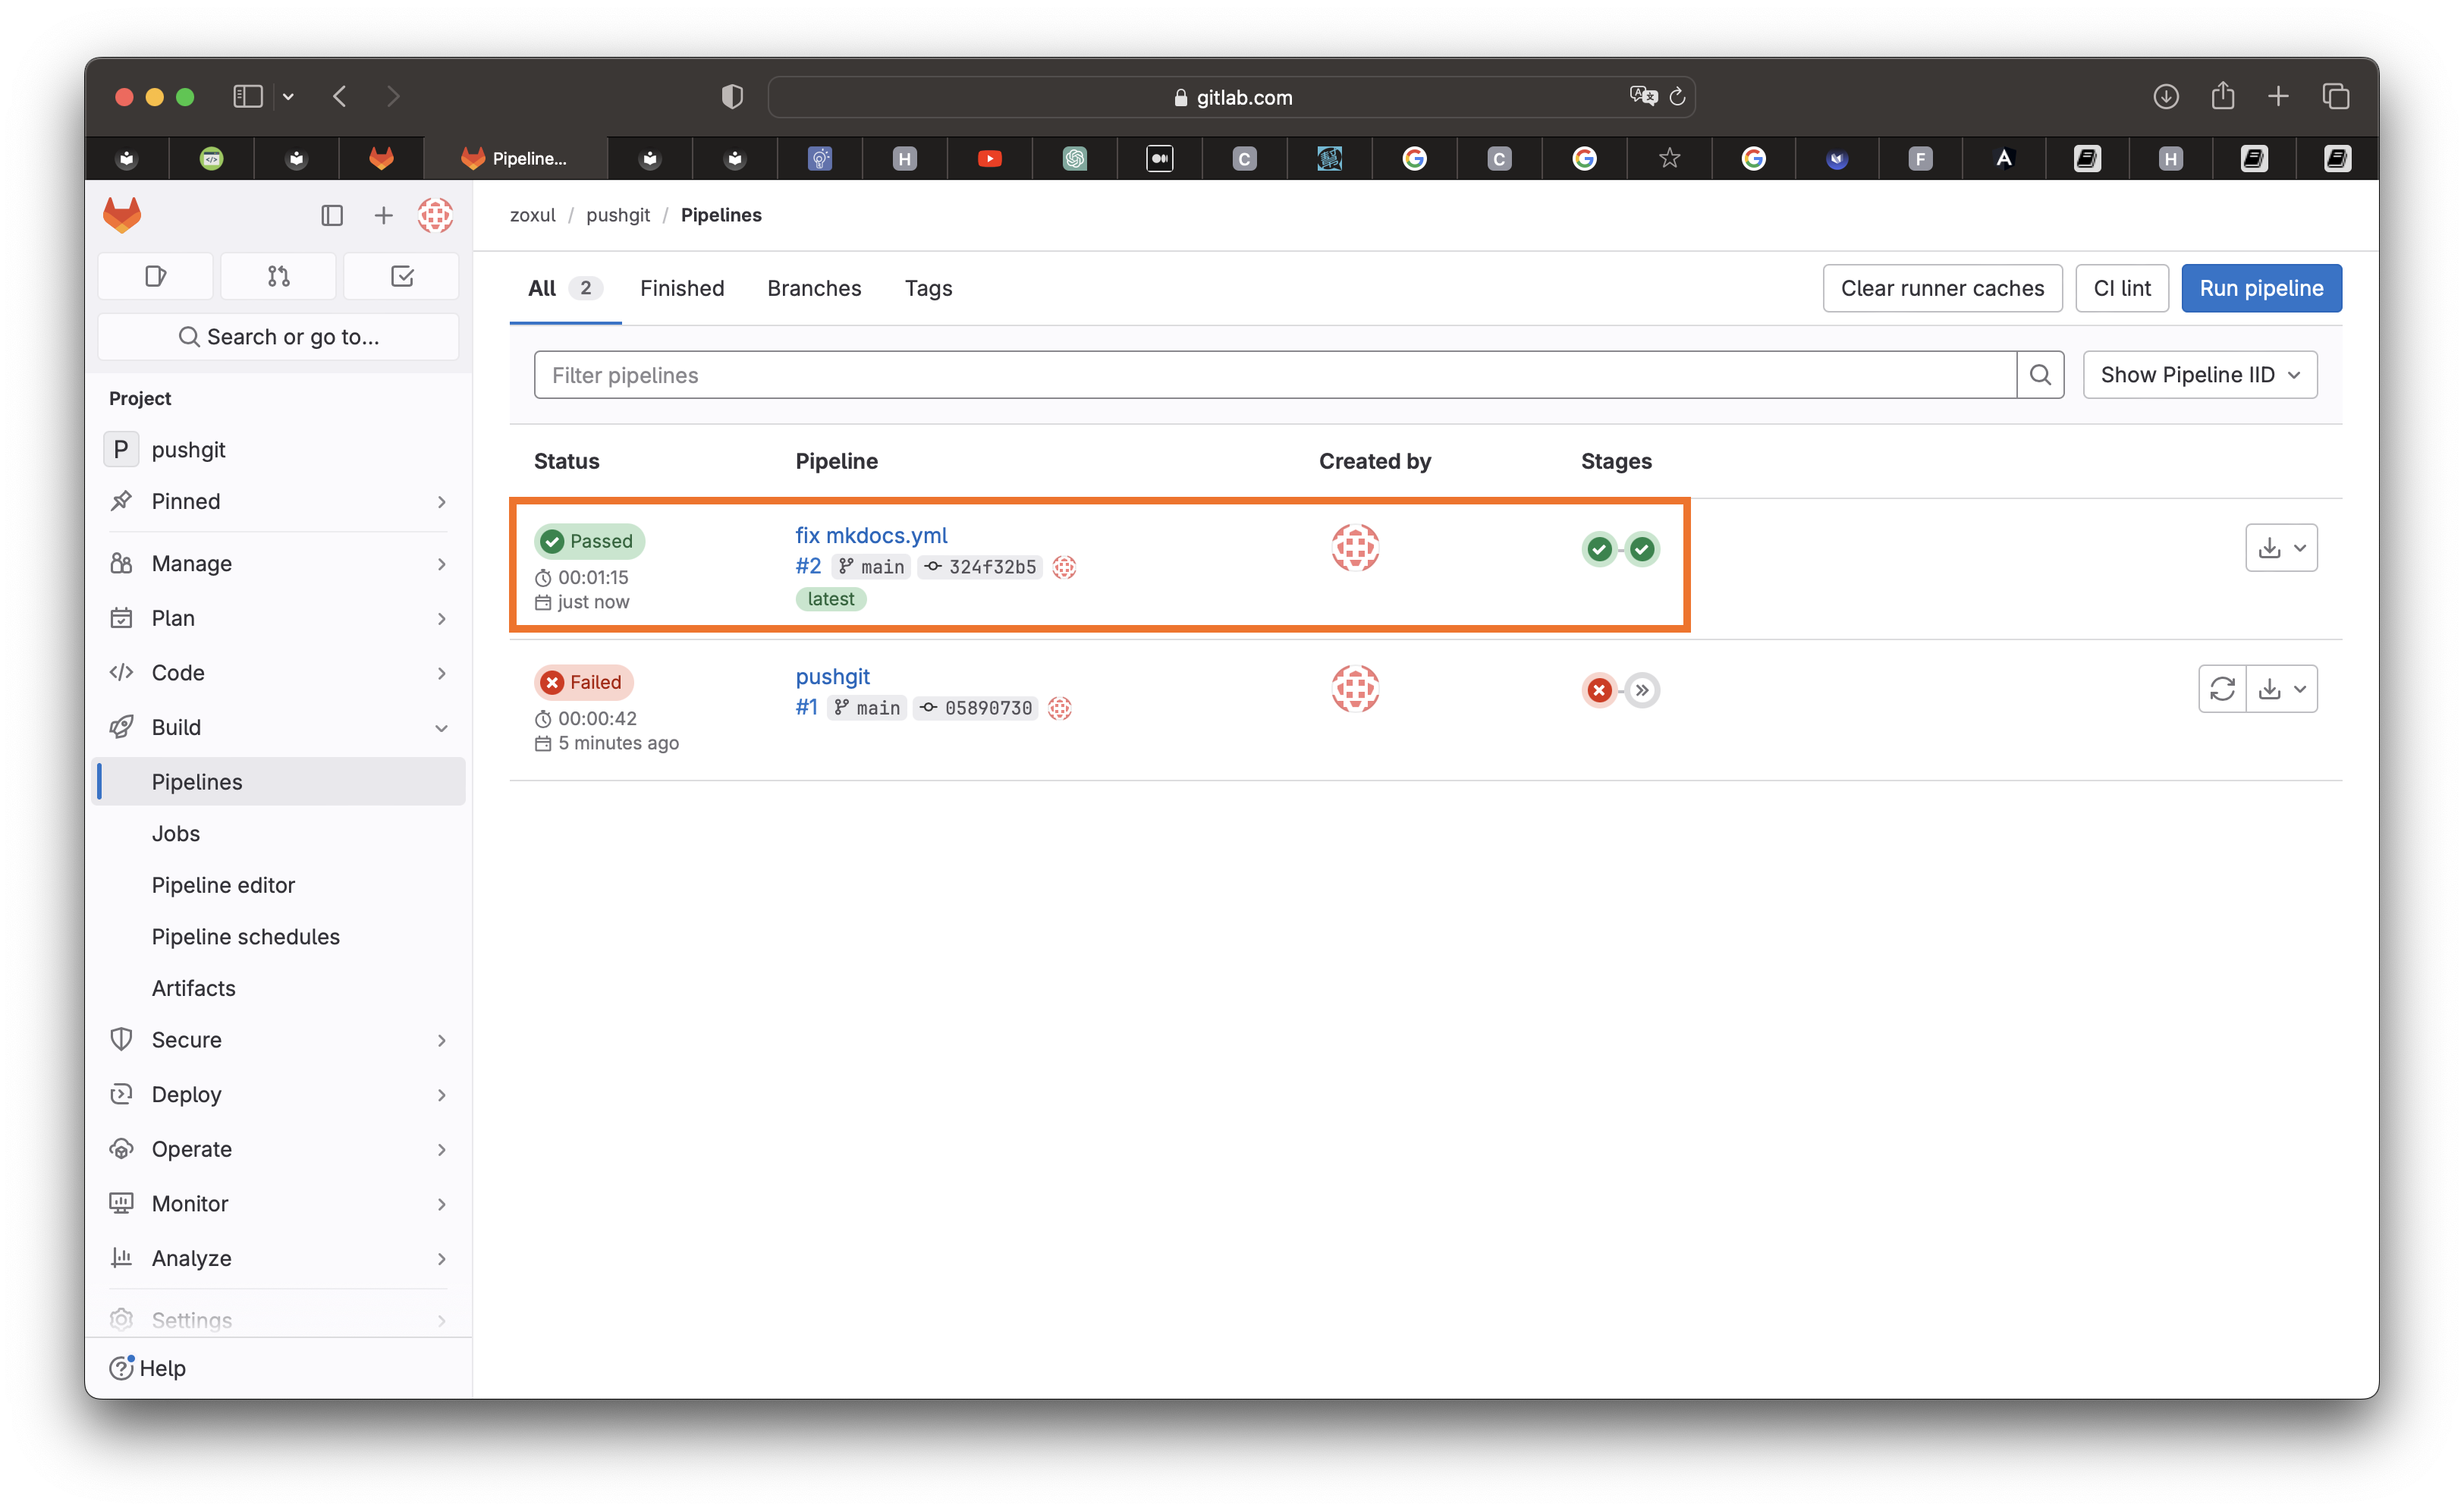This screenshot has width=2464, height=1511.
Task: Open the Show Pipeline IID dropdown
Action: point(2199,375)
